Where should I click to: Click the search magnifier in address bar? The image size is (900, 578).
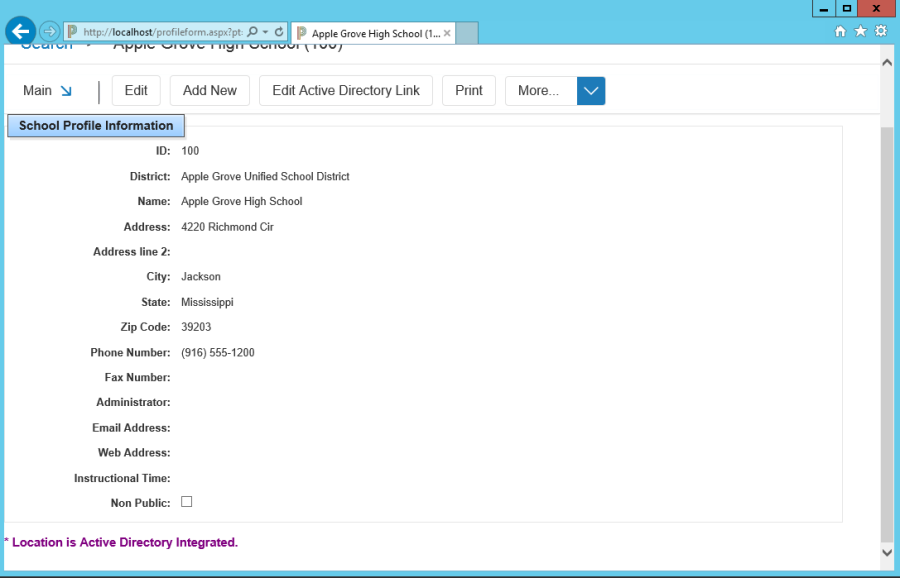pyautogui.click(x=252, y=32)
